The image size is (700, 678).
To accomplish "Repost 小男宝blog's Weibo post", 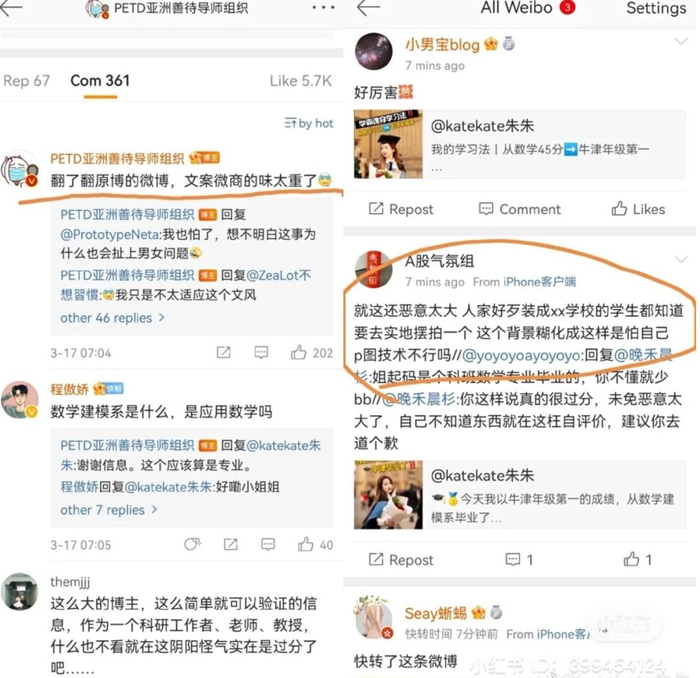I will [x=401, y=209].
